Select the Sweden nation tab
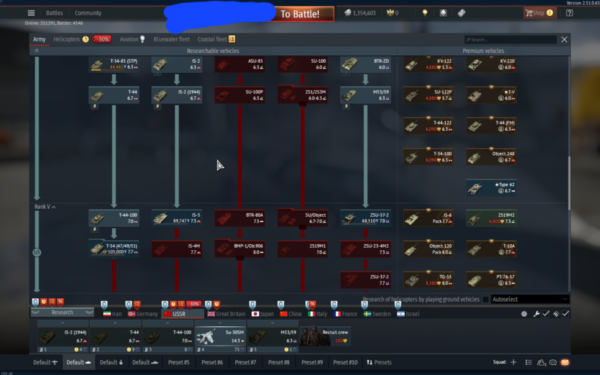The image size is (600, 375). [377, 314]
